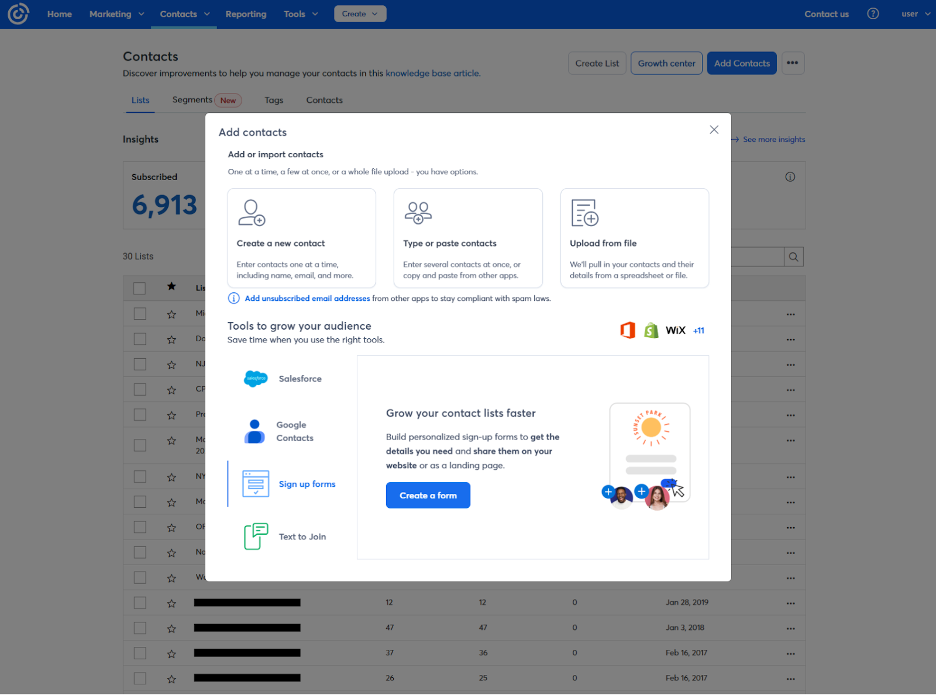Viewport: 936px width, 696px height.
Task: Select the Type or paste contacts icon
Action: 418,213
